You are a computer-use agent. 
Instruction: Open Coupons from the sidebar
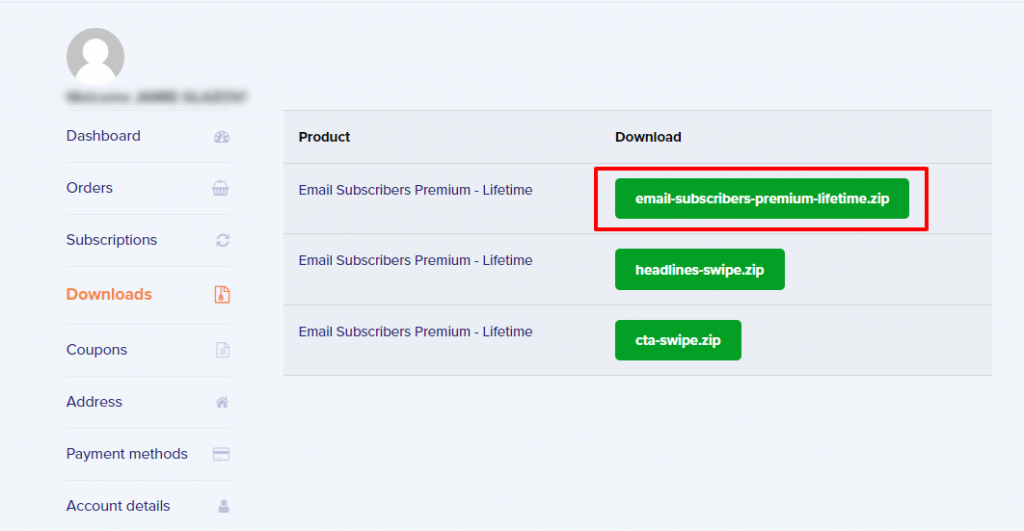pyautogui.click(x=97, y=350)
